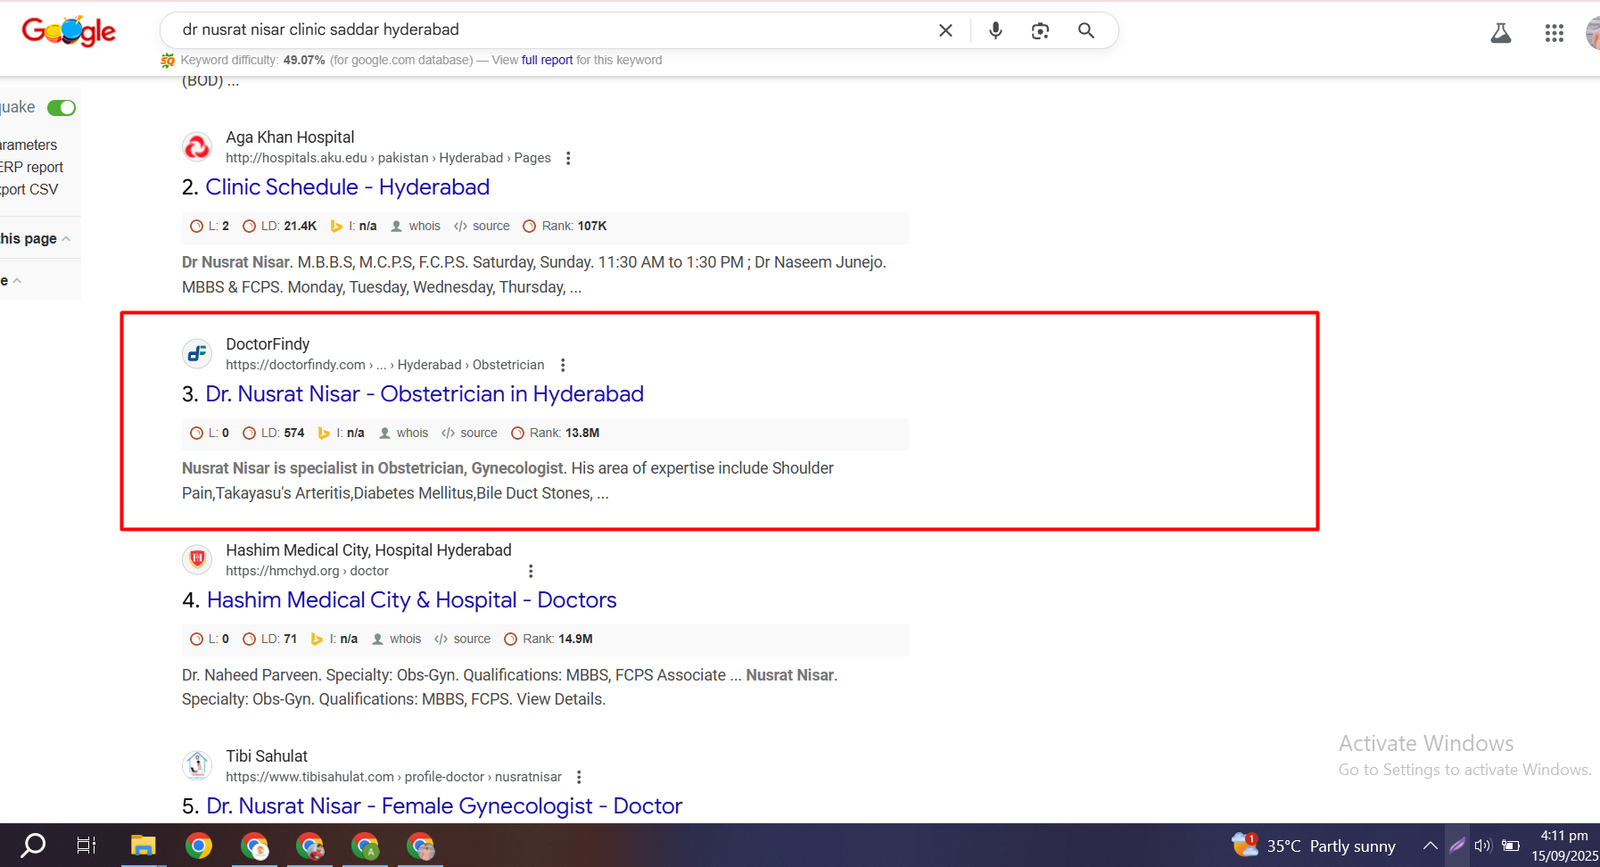Viewport: 1600px width, 867px height.
Task: Open three-dot menu for DoctorFindy result
Action: (x=563, y=365)
